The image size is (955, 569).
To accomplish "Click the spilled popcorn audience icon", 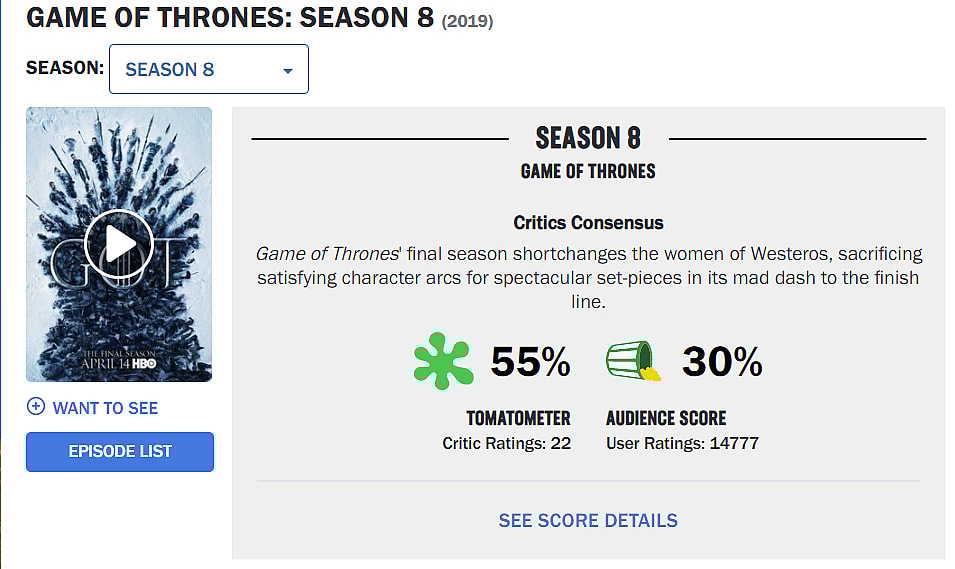I will pos(633,361).
